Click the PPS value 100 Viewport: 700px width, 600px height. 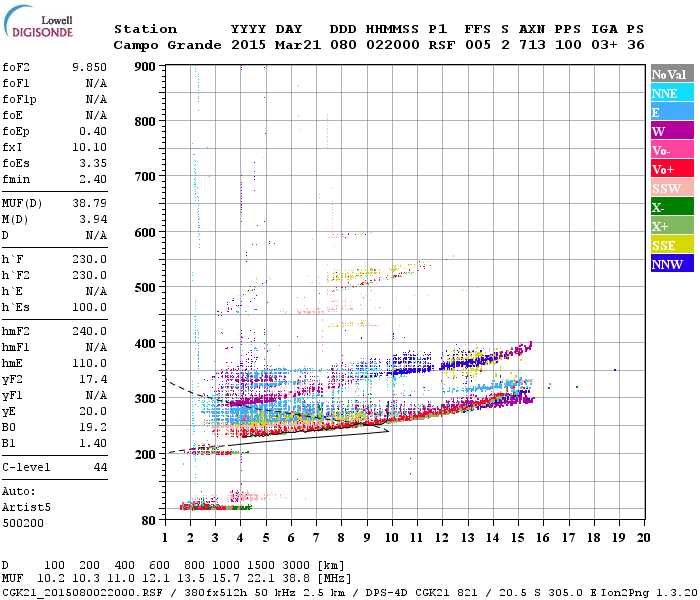coord(568,45)
